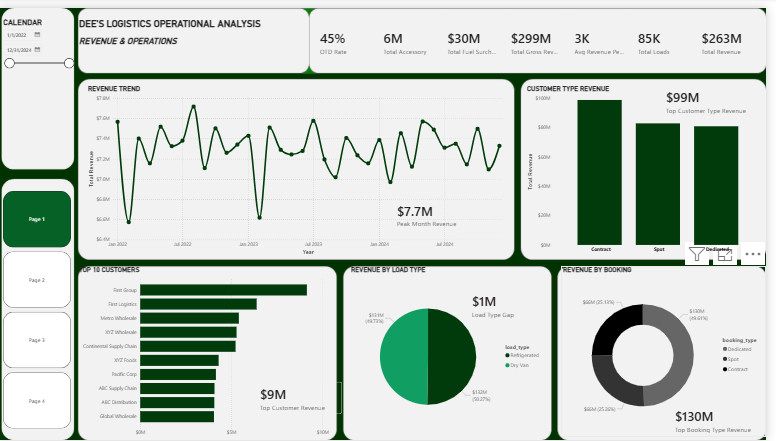This screenshot has width=776, height=441.
Task: Click the Revenue By Booking title
Action: tap(597, 270)
